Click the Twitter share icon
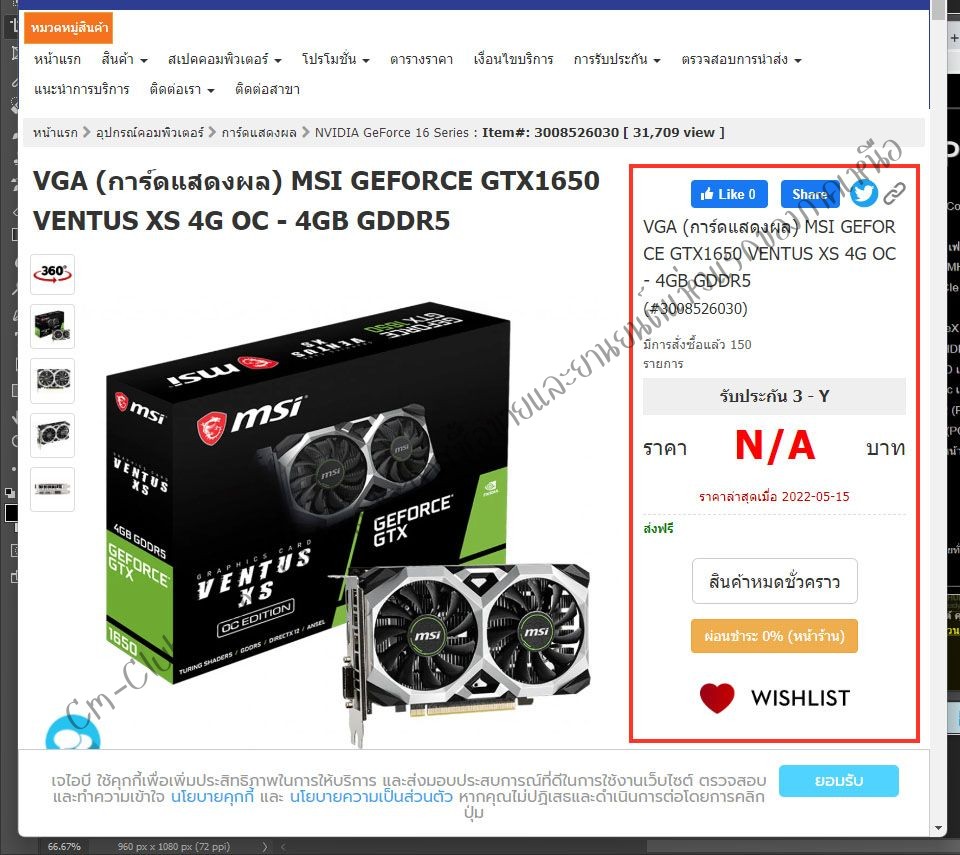The width and height of the screenshot is (960, 855). click(863, 194)
